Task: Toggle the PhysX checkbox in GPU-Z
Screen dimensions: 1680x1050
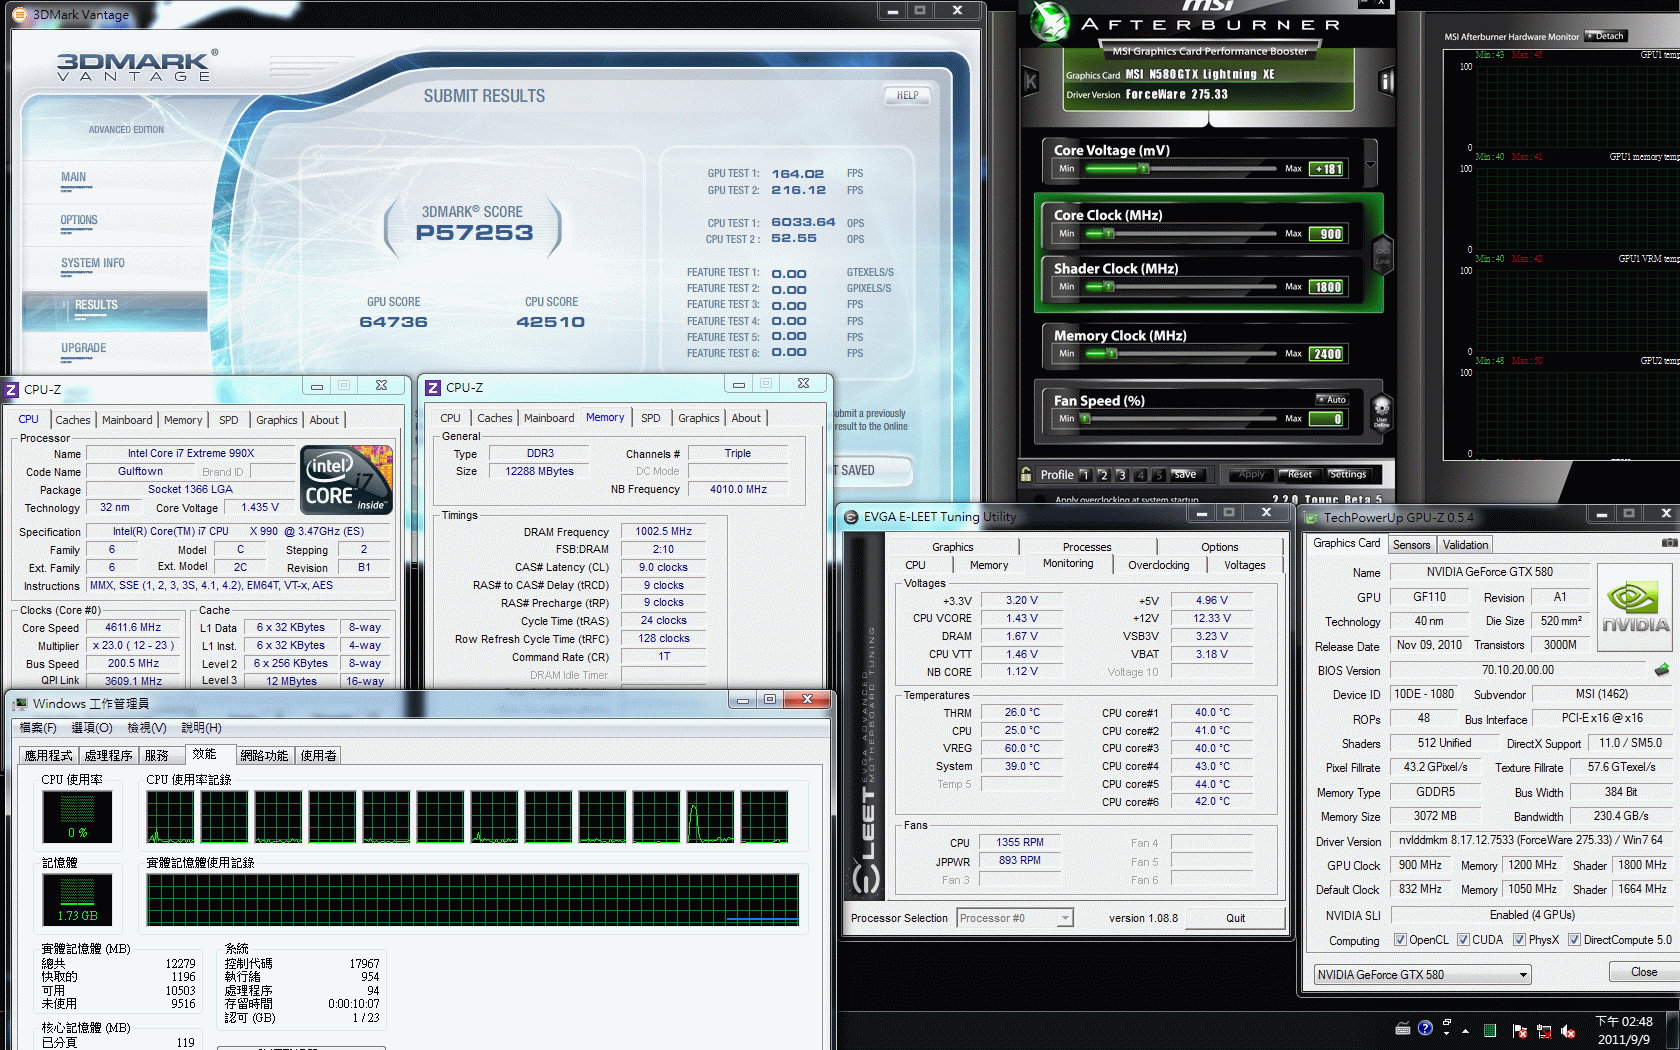Action: [x=1519, y=940]
